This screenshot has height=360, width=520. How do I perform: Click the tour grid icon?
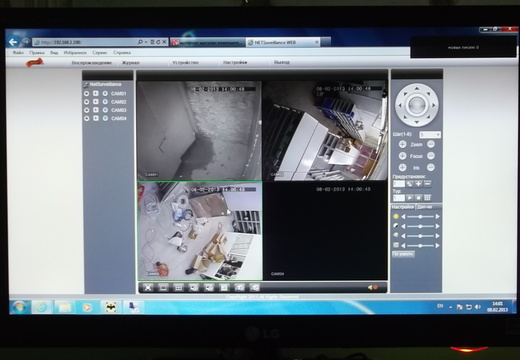427,198
